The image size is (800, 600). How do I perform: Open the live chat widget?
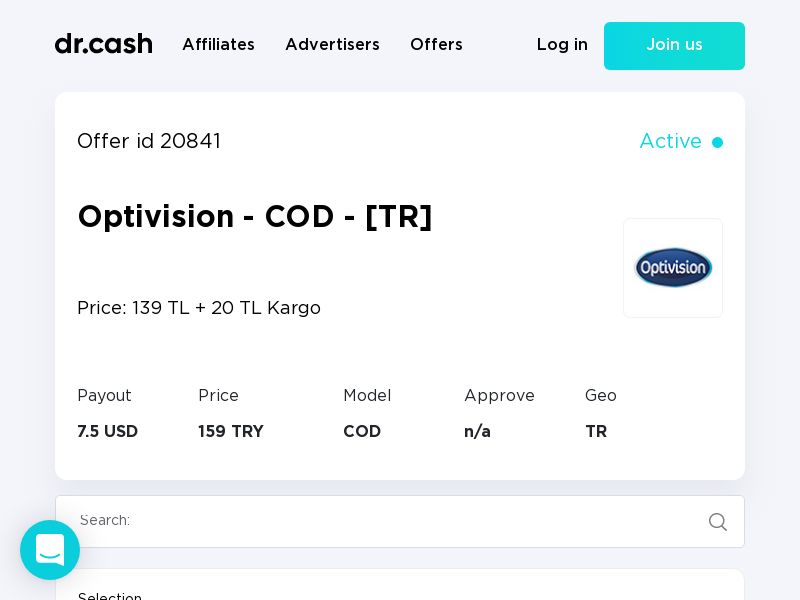point(50,550)
